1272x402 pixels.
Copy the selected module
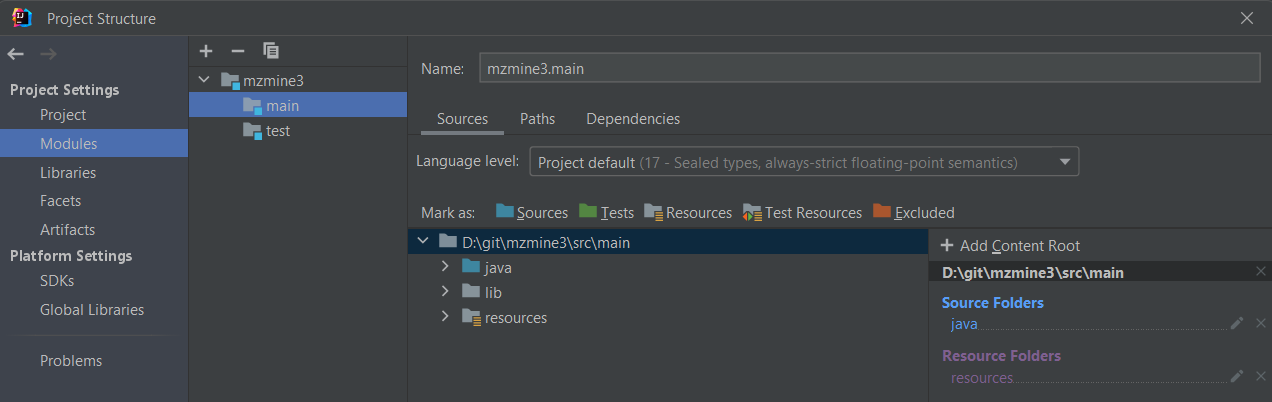[x=271, y=51]
